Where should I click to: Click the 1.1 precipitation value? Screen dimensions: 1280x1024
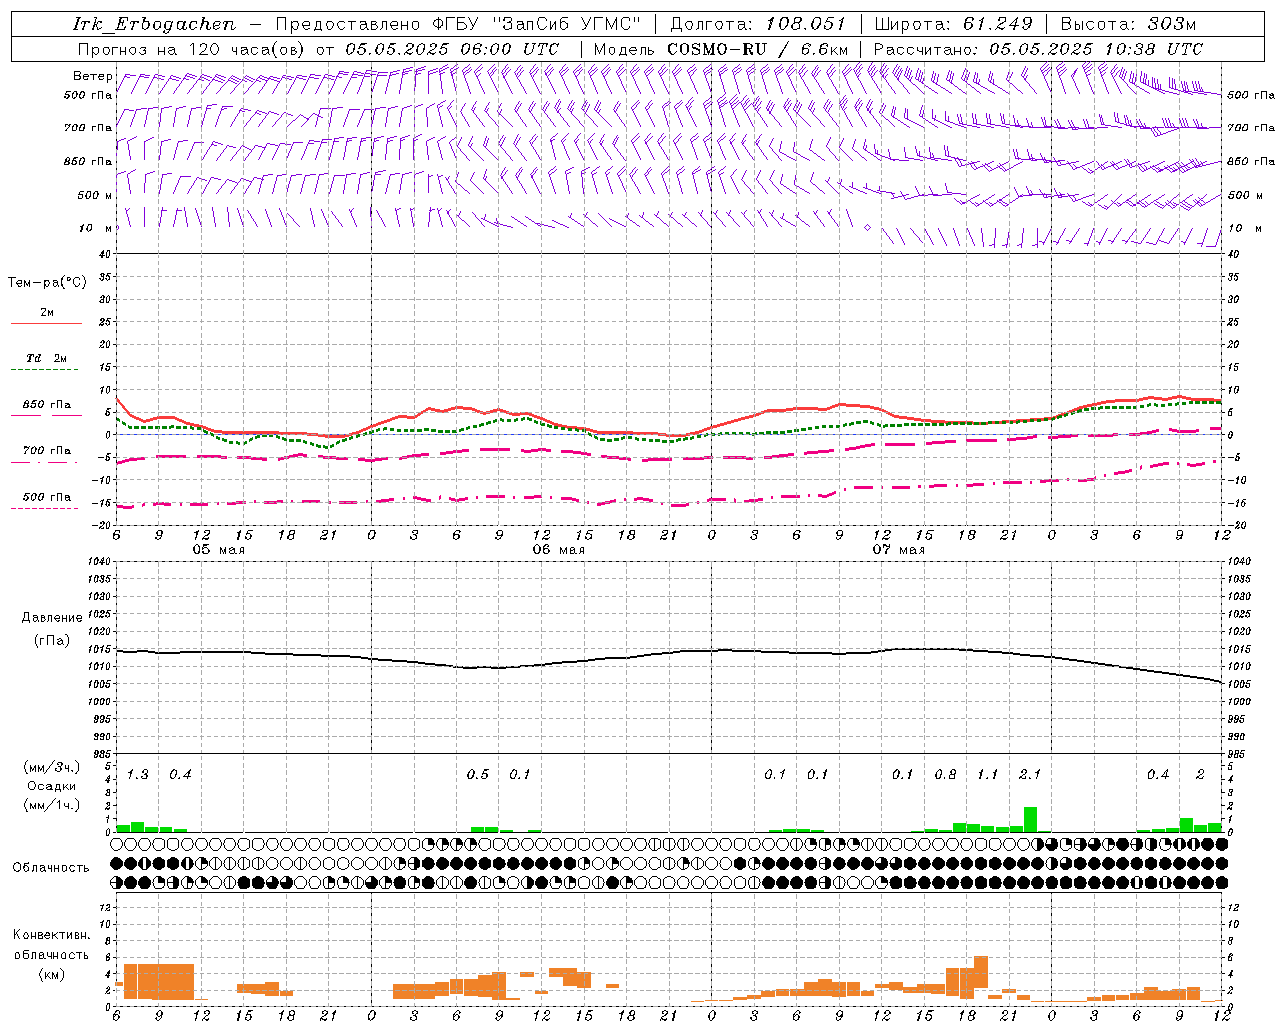coord(988,774)
